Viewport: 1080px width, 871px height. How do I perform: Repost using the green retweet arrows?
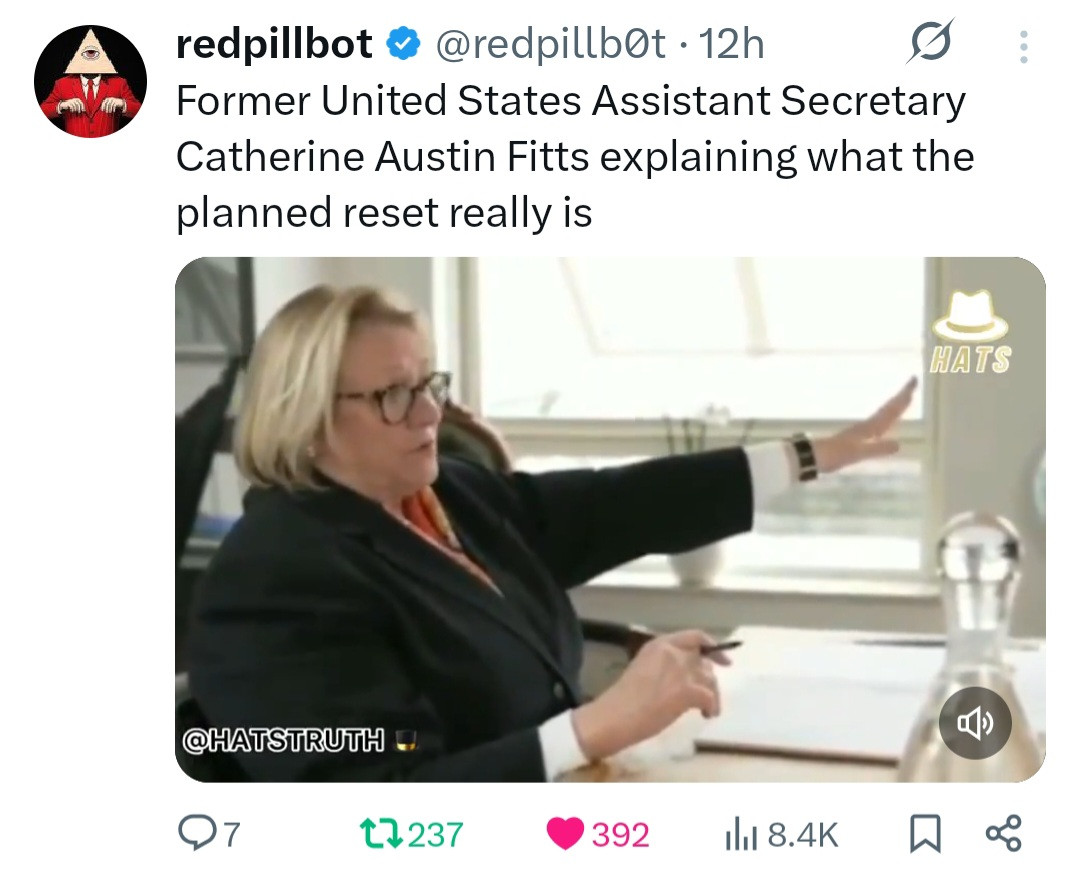point(383,834)
